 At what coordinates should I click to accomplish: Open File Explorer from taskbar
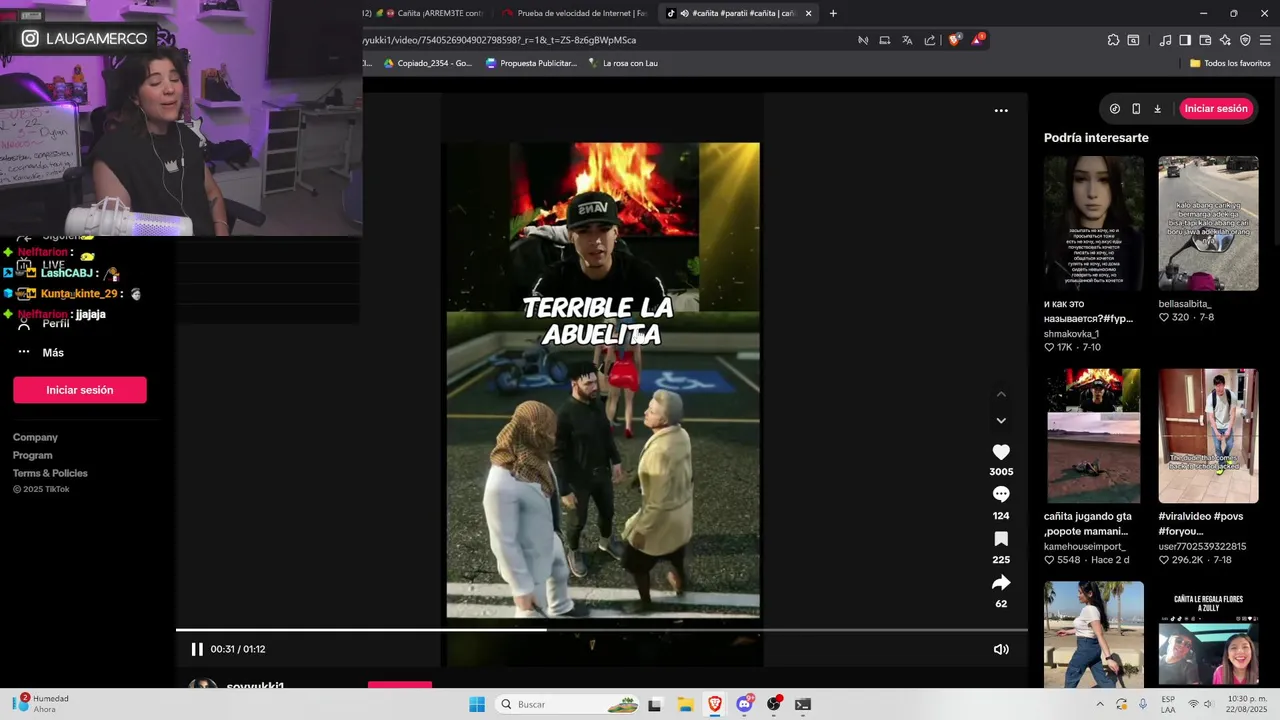(685, 704)
